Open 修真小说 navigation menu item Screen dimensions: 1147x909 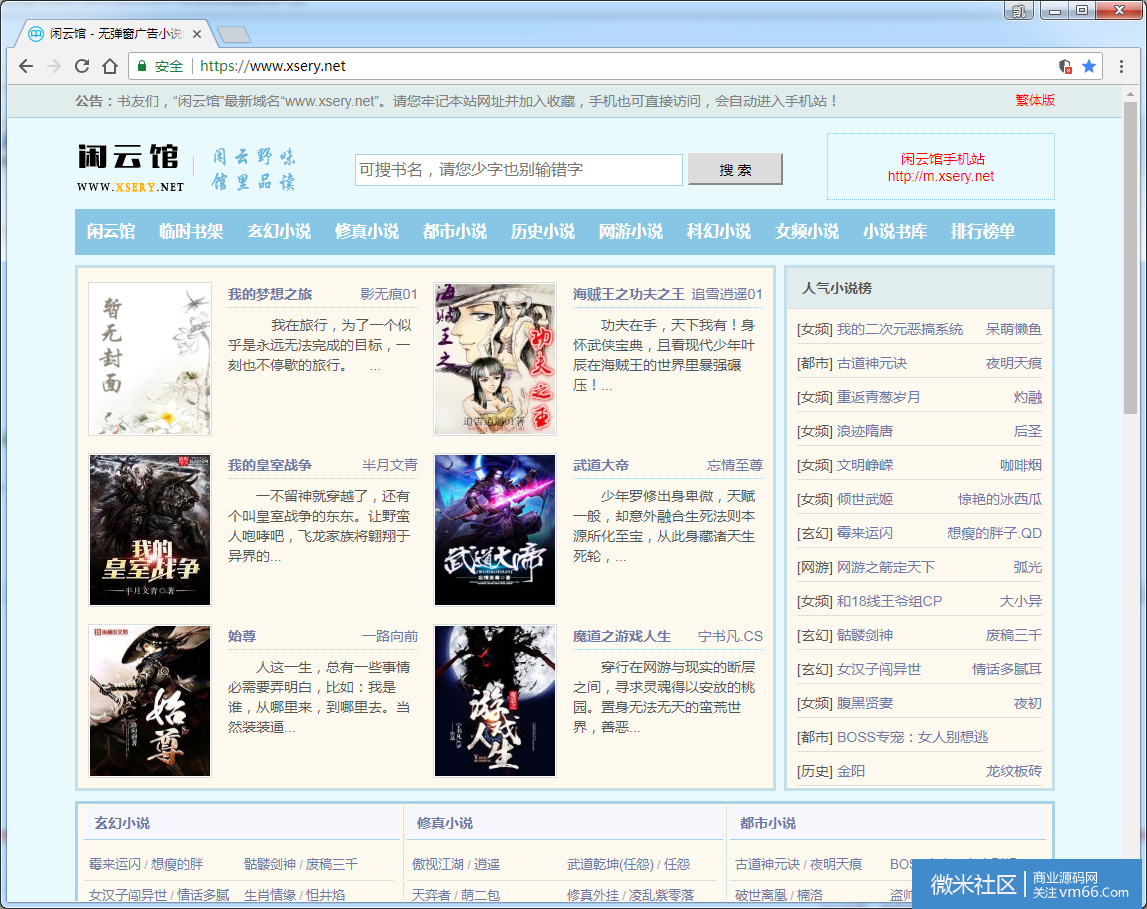click(x=366, y=232)
